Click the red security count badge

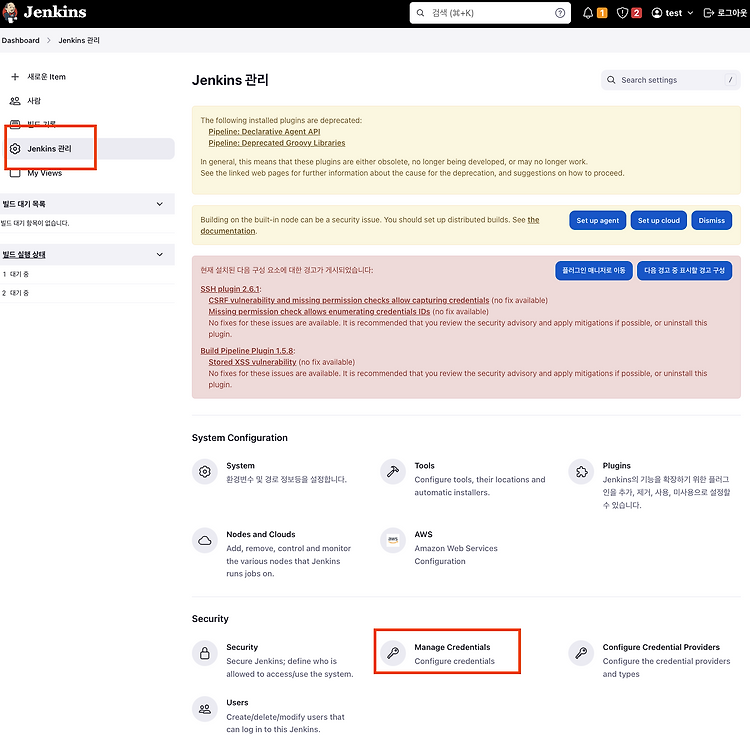click(x=636, y=13)
